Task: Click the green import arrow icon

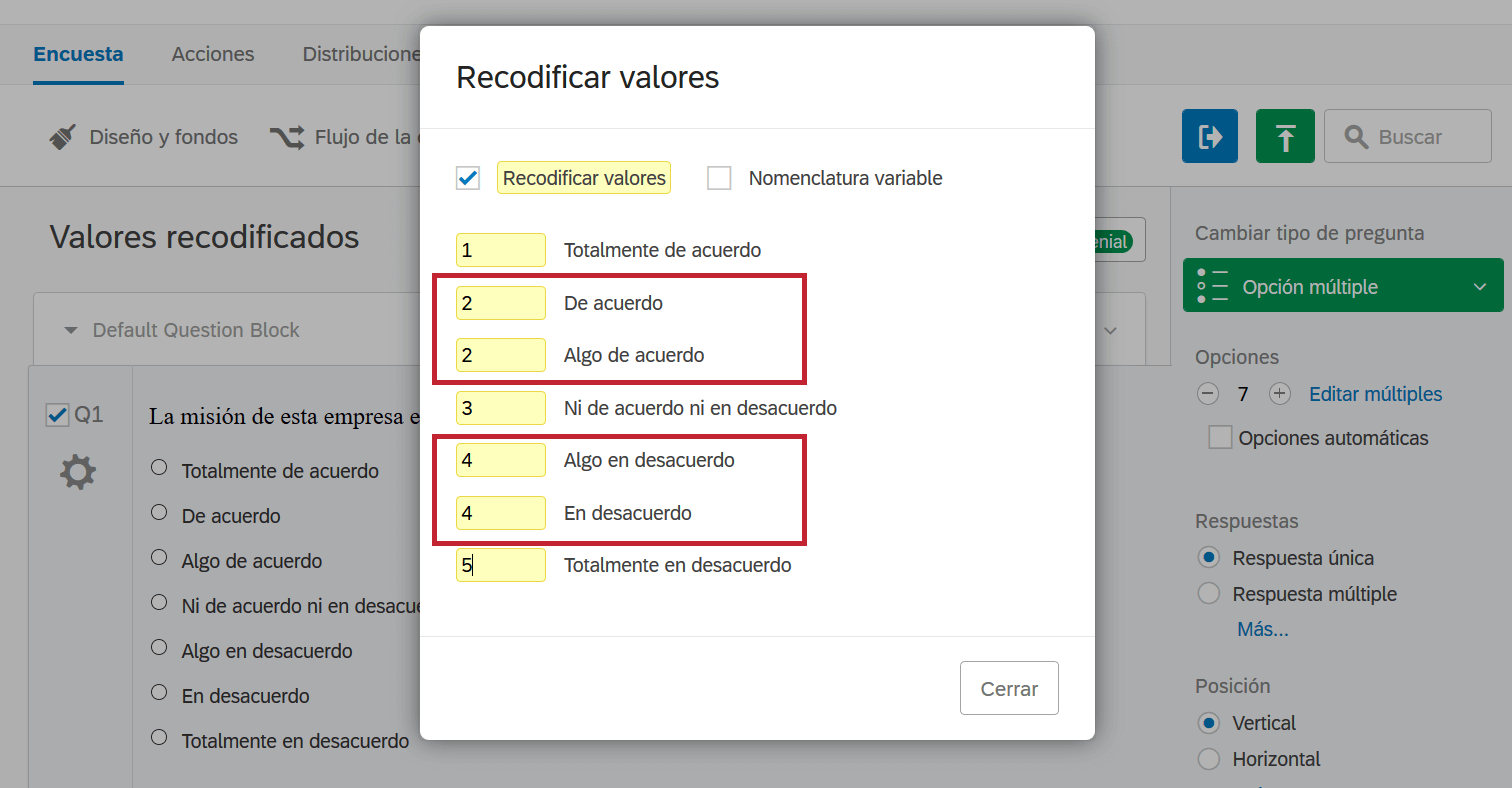Action: [x=1284, y=136]
